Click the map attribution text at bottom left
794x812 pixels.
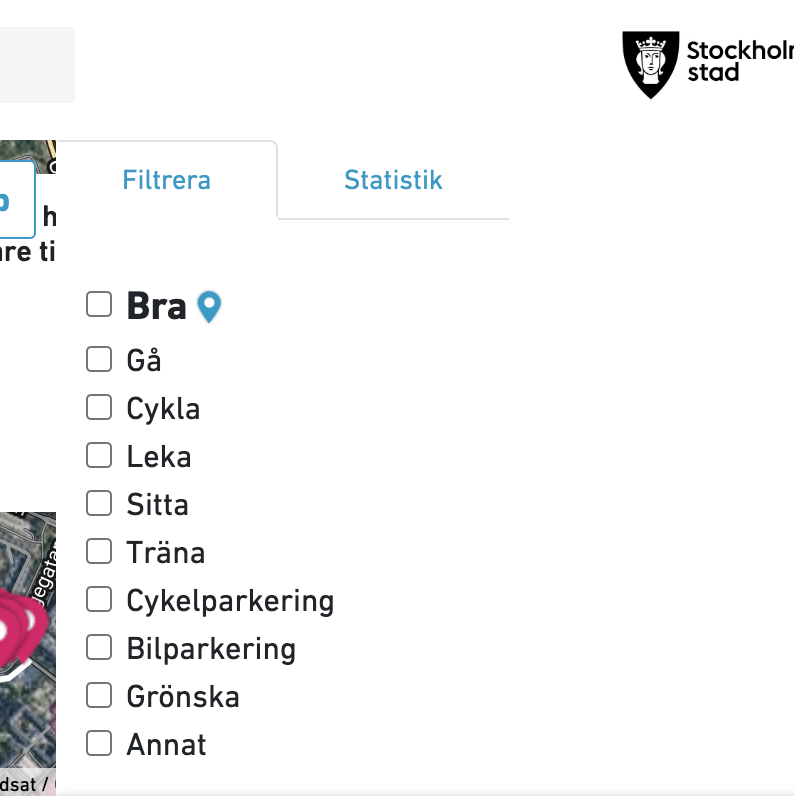pyautogui.click(x=25, y=784)
